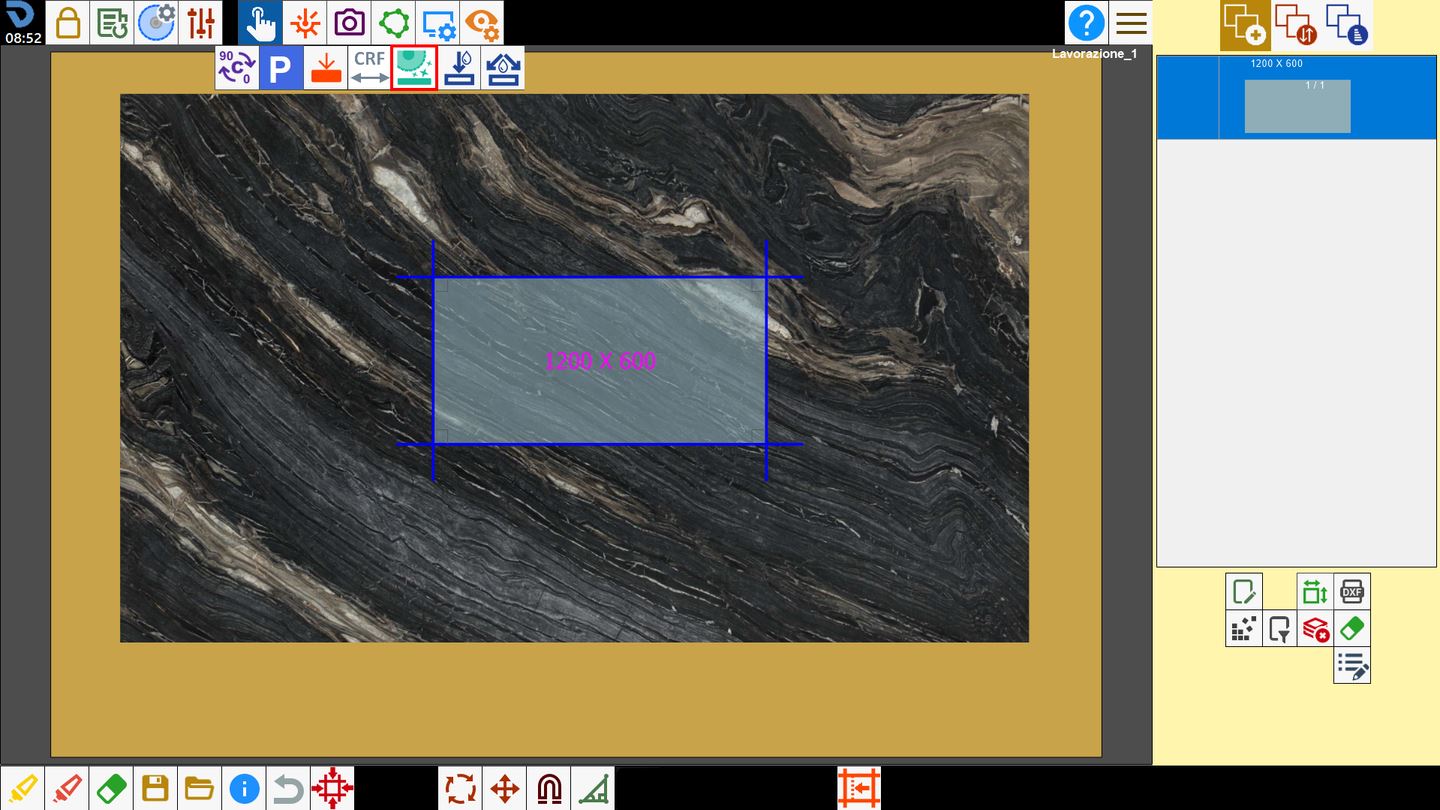Click the red delete stack icon
Viewport: 1440px width, 810px height.
pos(1315,628)
